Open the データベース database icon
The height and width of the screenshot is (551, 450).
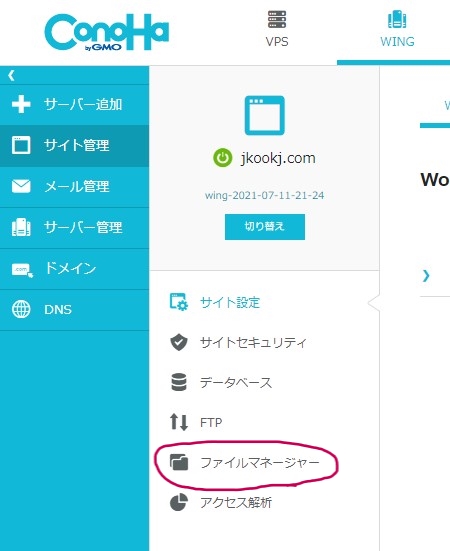[179, 382]
